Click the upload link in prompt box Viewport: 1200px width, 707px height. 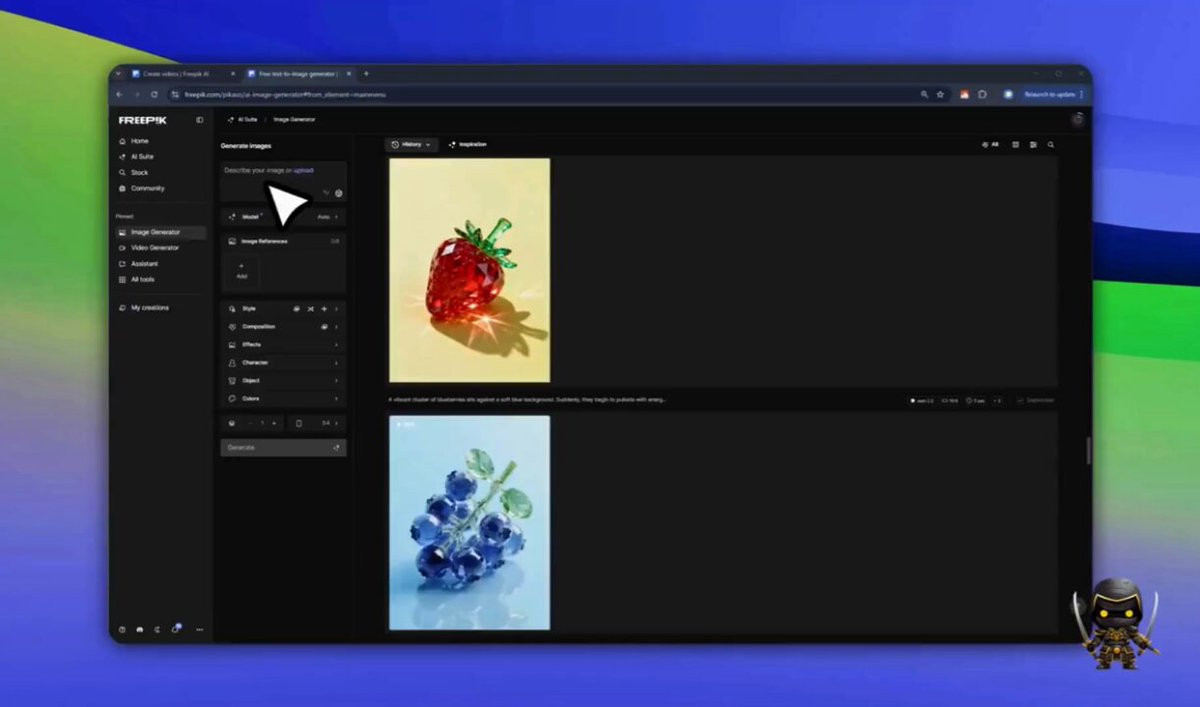pos(303,170)
